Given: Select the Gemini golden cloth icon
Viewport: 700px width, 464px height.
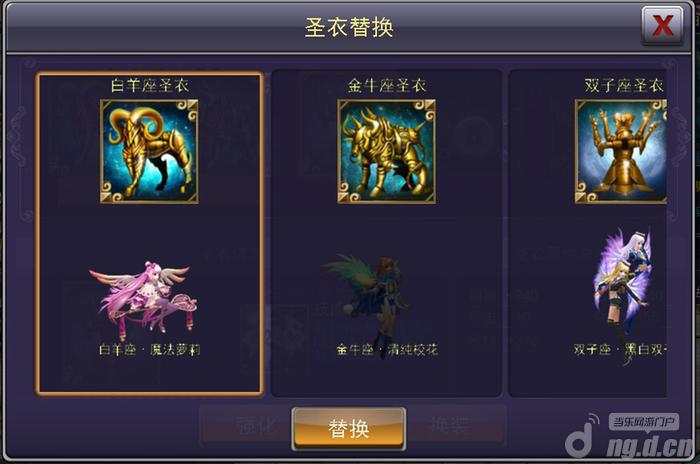Looking at the screenshot, I should click(x=621, y=151).
